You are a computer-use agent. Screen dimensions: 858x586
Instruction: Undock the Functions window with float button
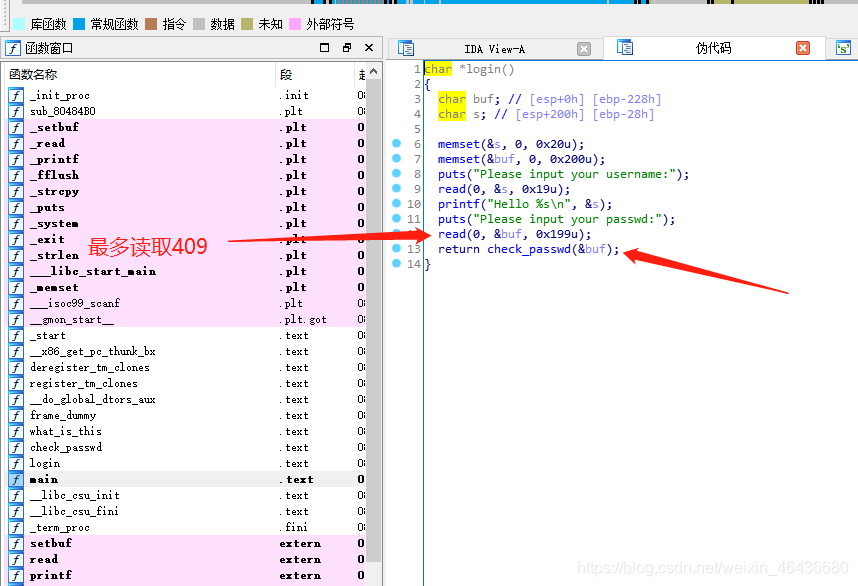pyautogui.click(x=347, y=48)
